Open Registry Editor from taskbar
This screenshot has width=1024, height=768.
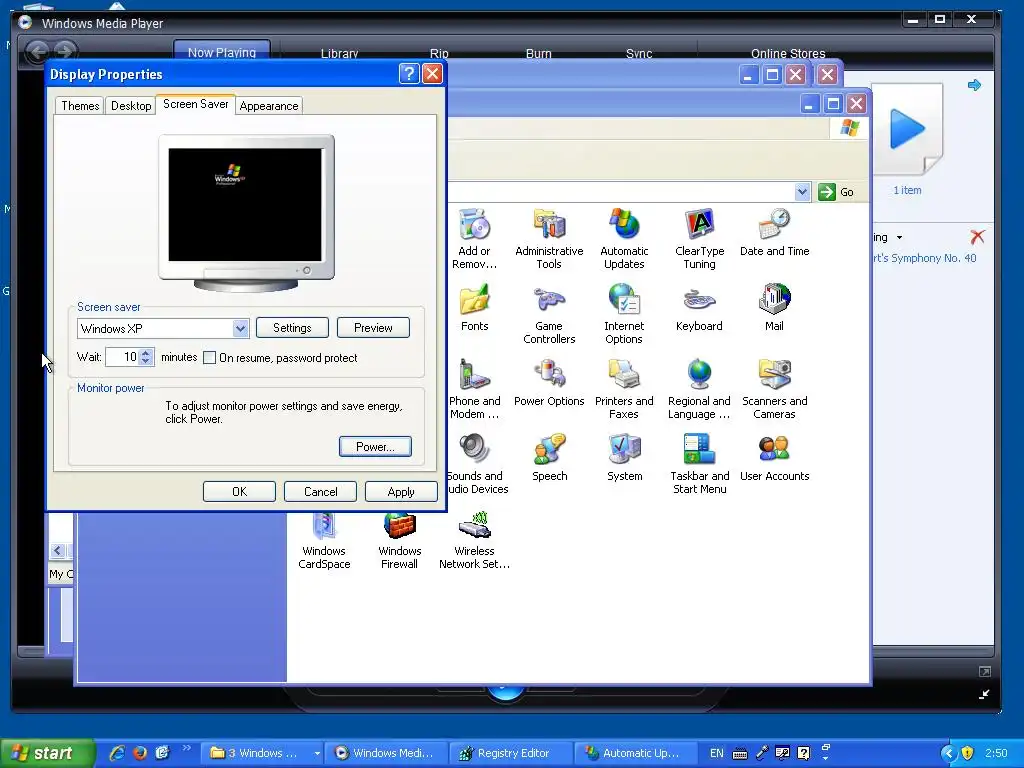coord(511,753)
